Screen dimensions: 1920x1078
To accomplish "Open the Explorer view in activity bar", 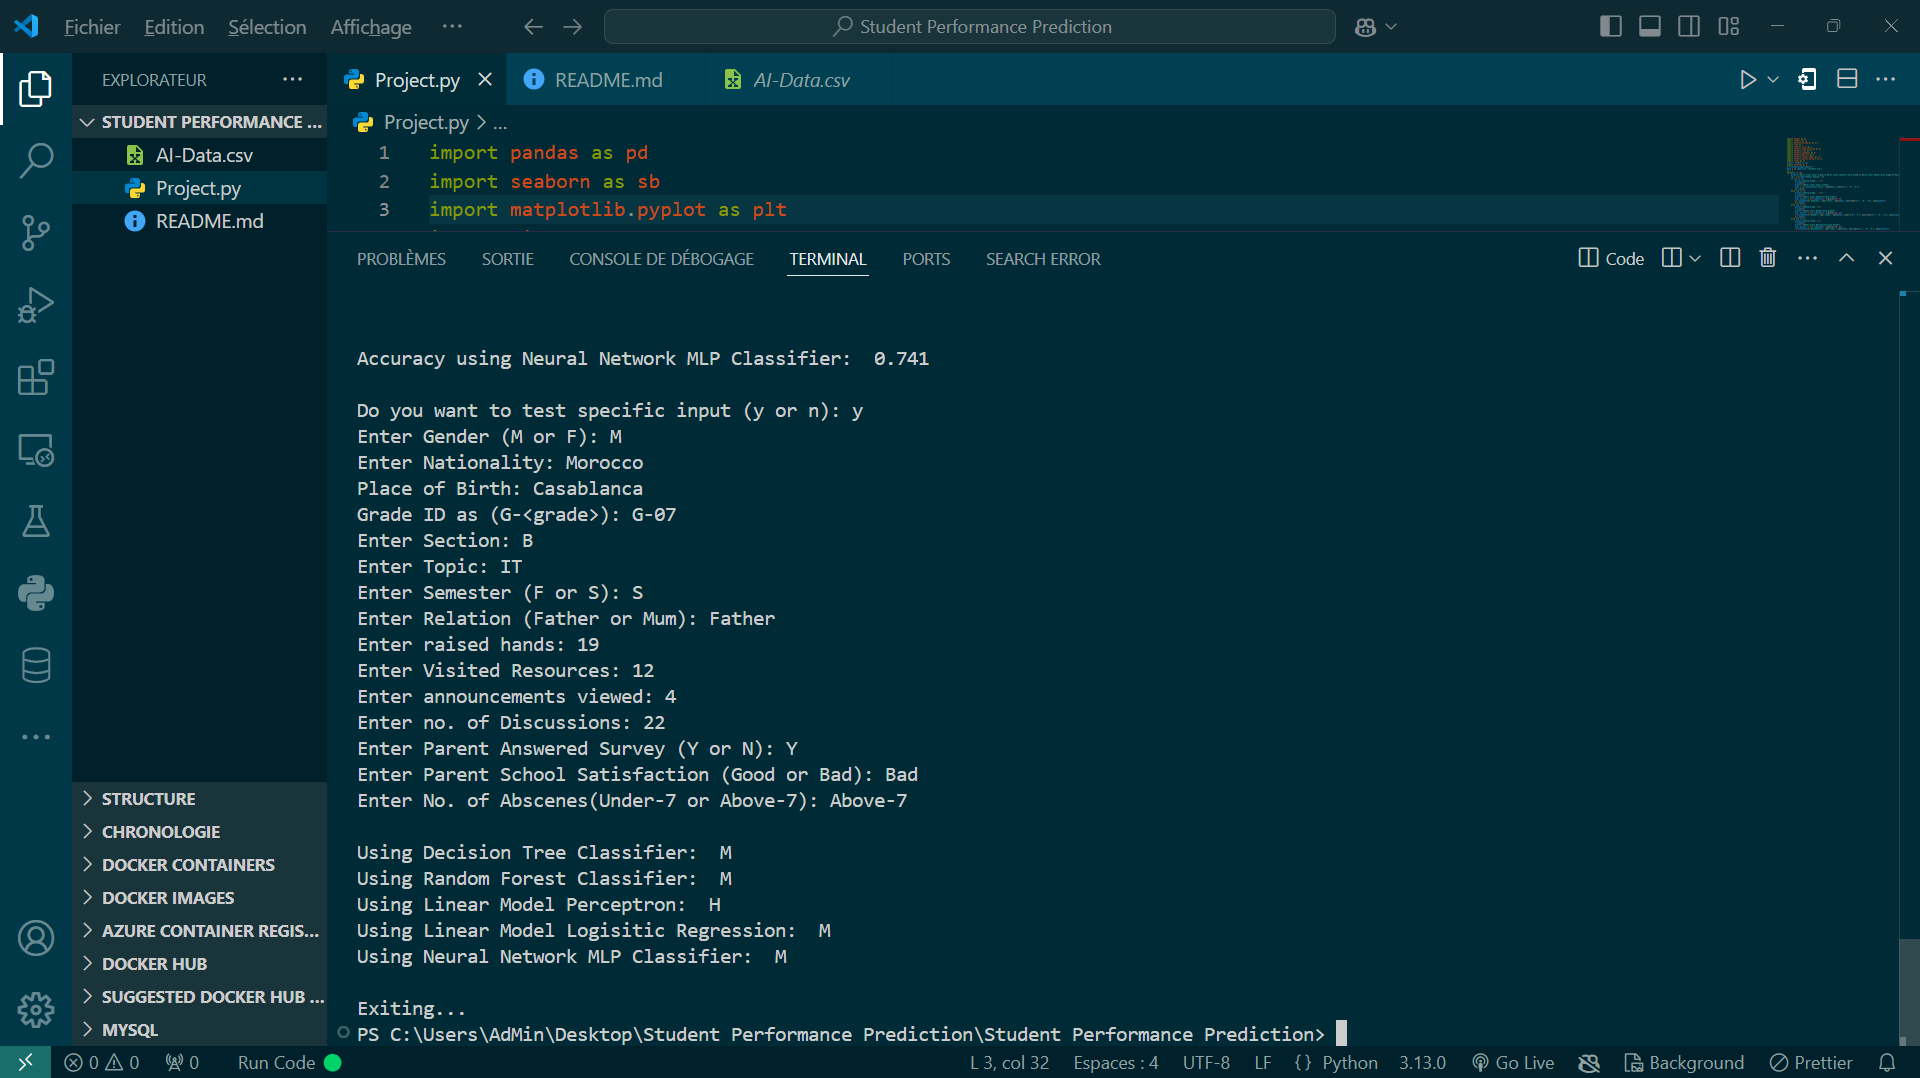I will [36, 89].
